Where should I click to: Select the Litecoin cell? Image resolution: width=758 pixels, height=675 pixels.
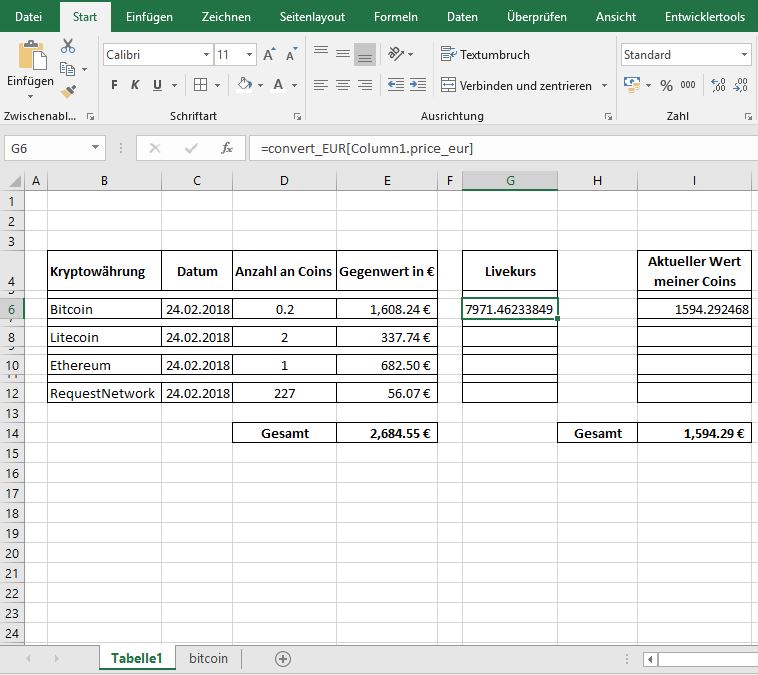point(104,337)
